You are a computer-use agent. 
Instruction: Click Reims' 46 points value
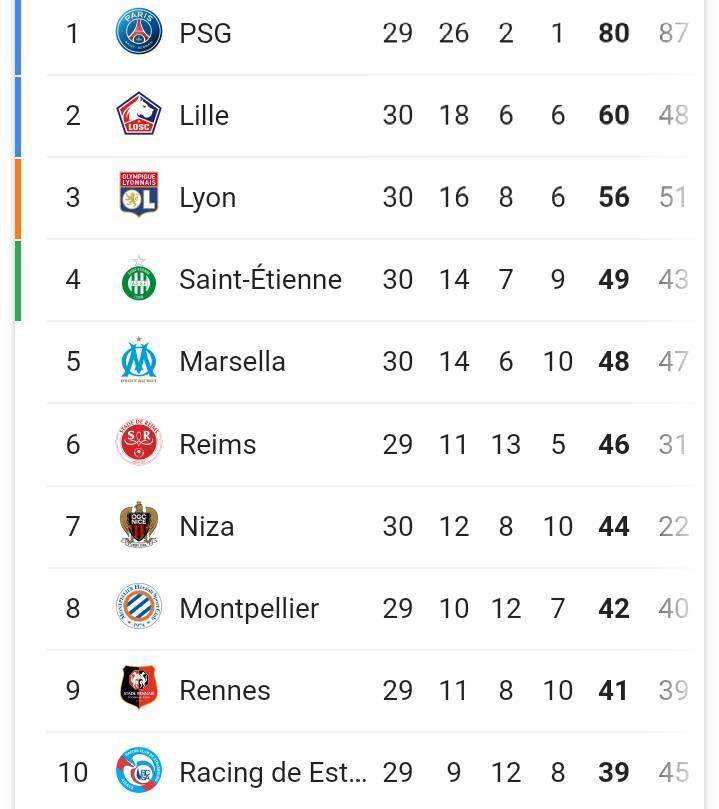click(614, 445)
